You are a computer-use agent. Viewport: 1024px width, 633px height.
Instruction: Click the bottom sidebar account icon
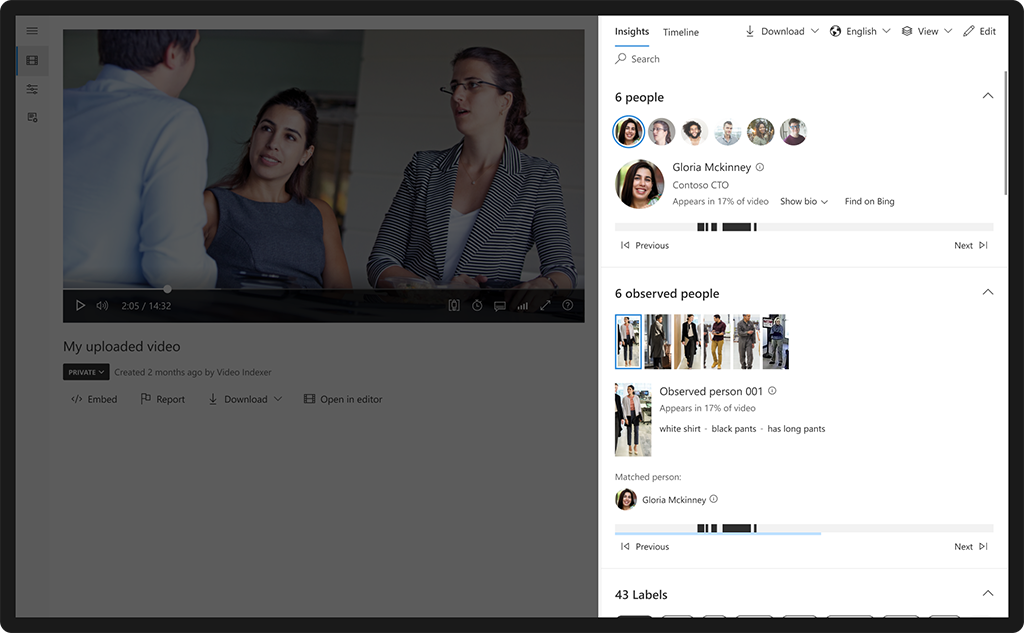[31, 117]
